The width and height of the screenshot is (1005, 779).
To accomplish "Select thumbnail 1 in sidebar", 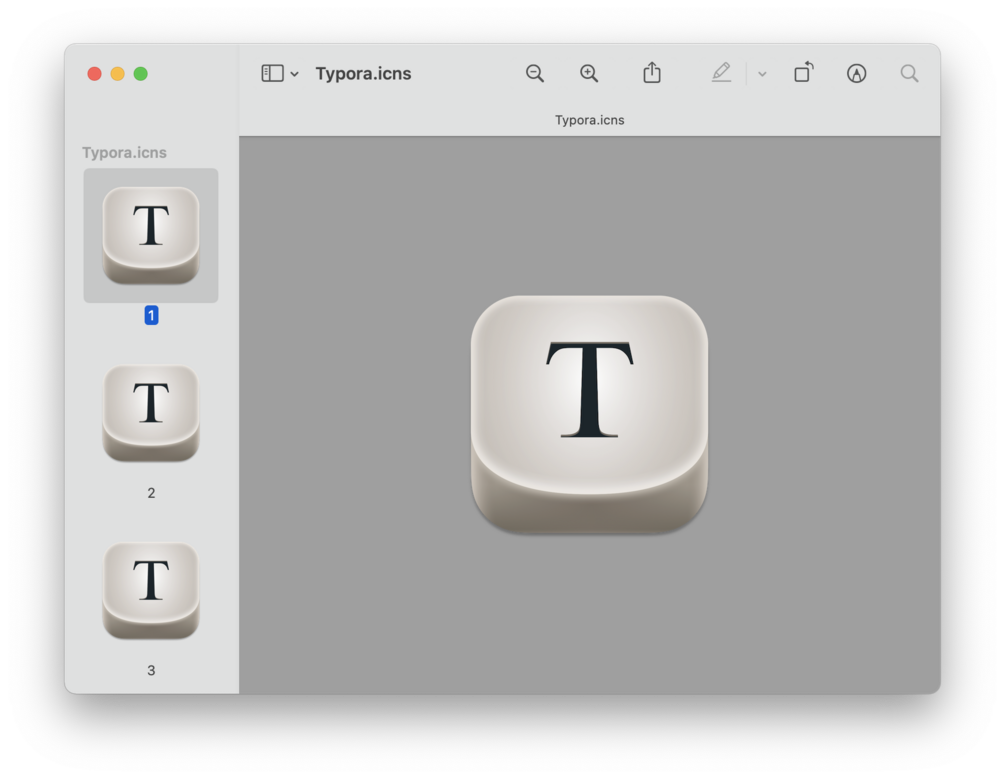I will tap(151, 235).
